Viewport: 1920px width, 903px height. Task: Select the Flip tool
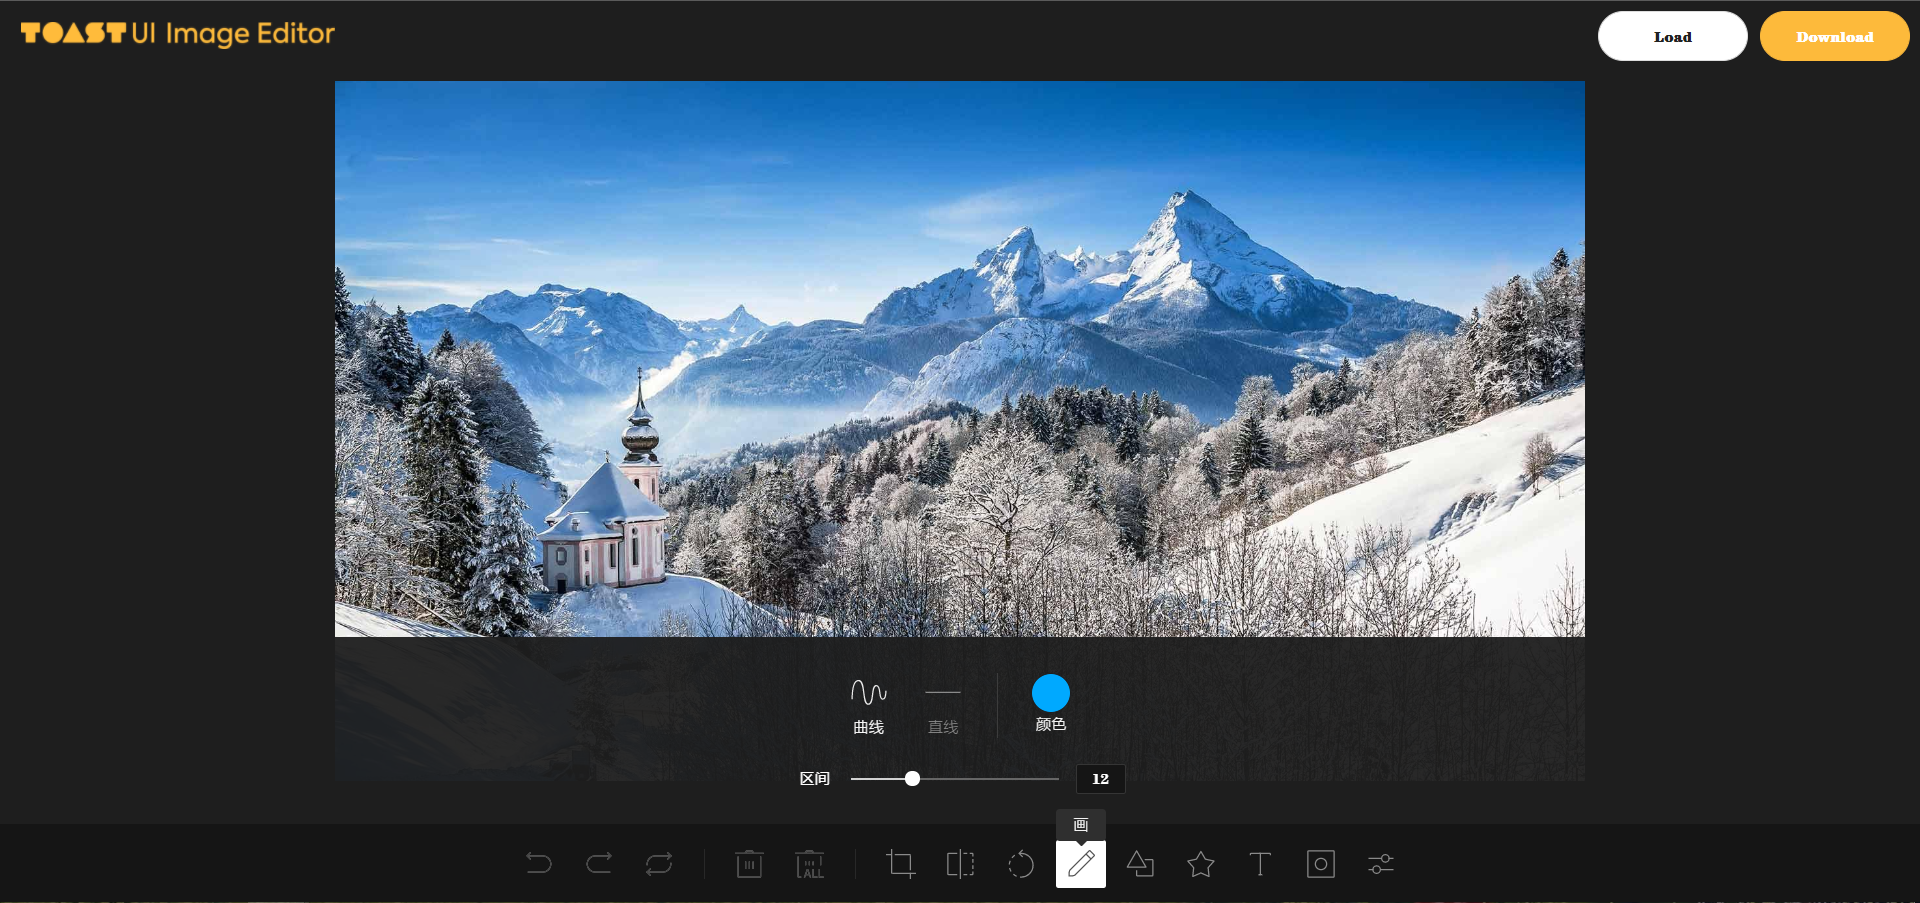click(960, 864)
